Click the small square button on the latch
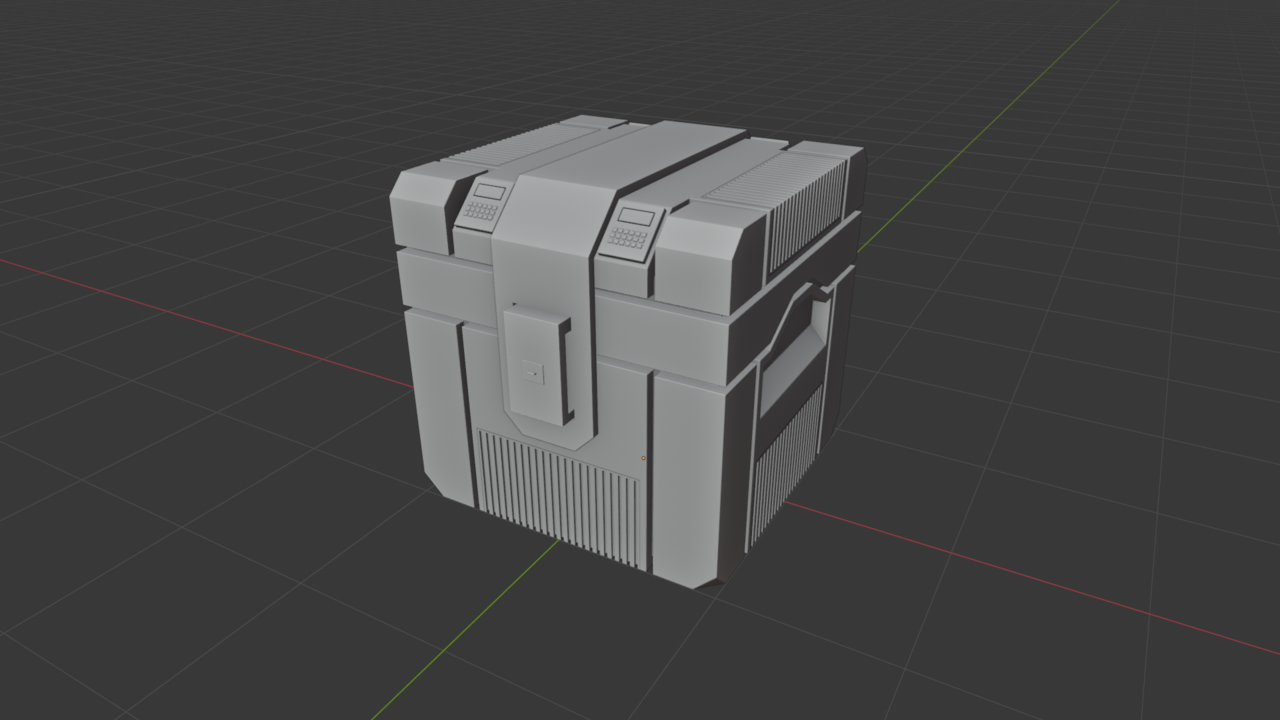This screenshot has width=1280, height=720. pos(535,372)
